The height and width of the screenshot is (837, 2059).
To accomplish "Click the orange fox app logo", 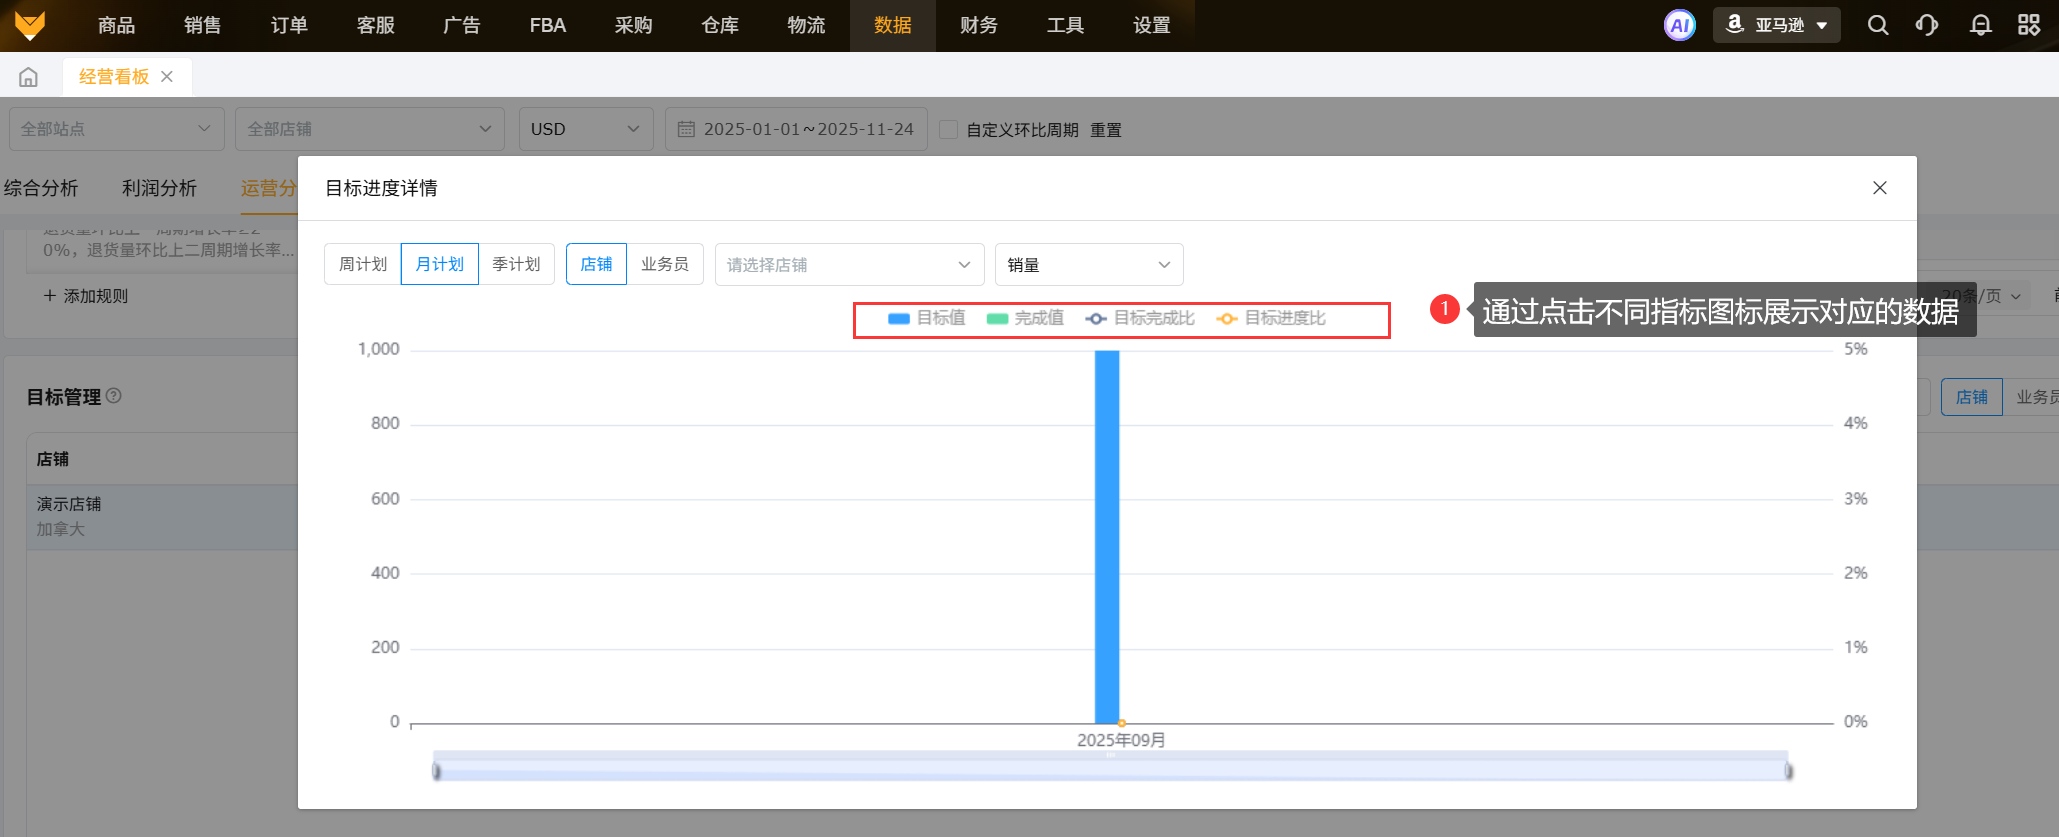I will tap(30, 25).
